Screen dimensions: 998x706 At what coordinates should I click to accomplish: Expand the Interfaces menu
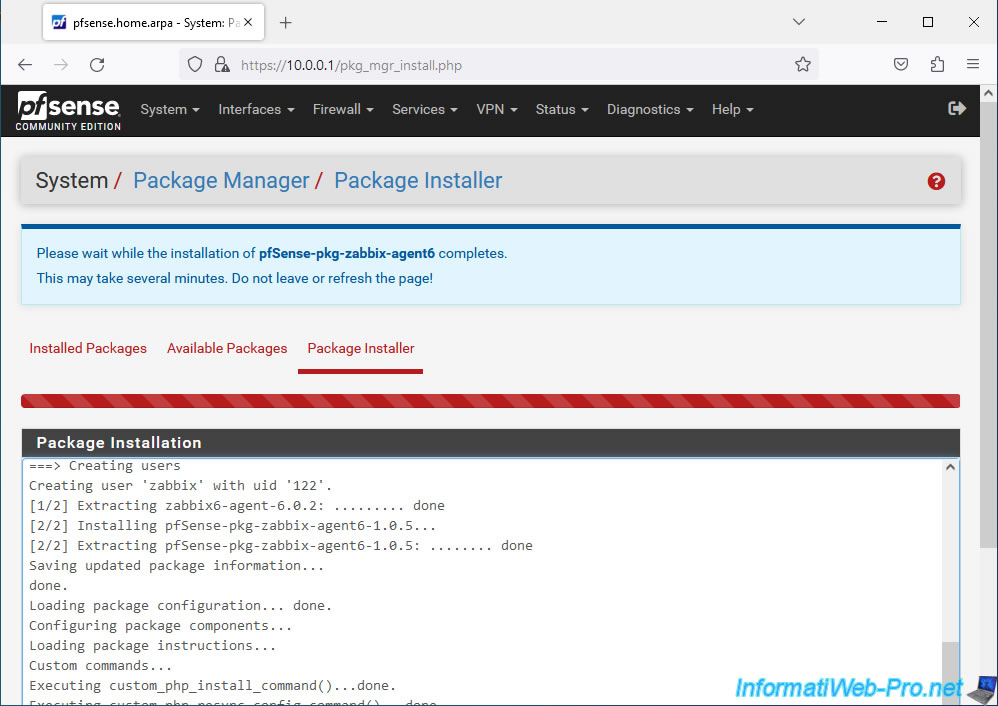pyautogui.click(x=256, y=109)
